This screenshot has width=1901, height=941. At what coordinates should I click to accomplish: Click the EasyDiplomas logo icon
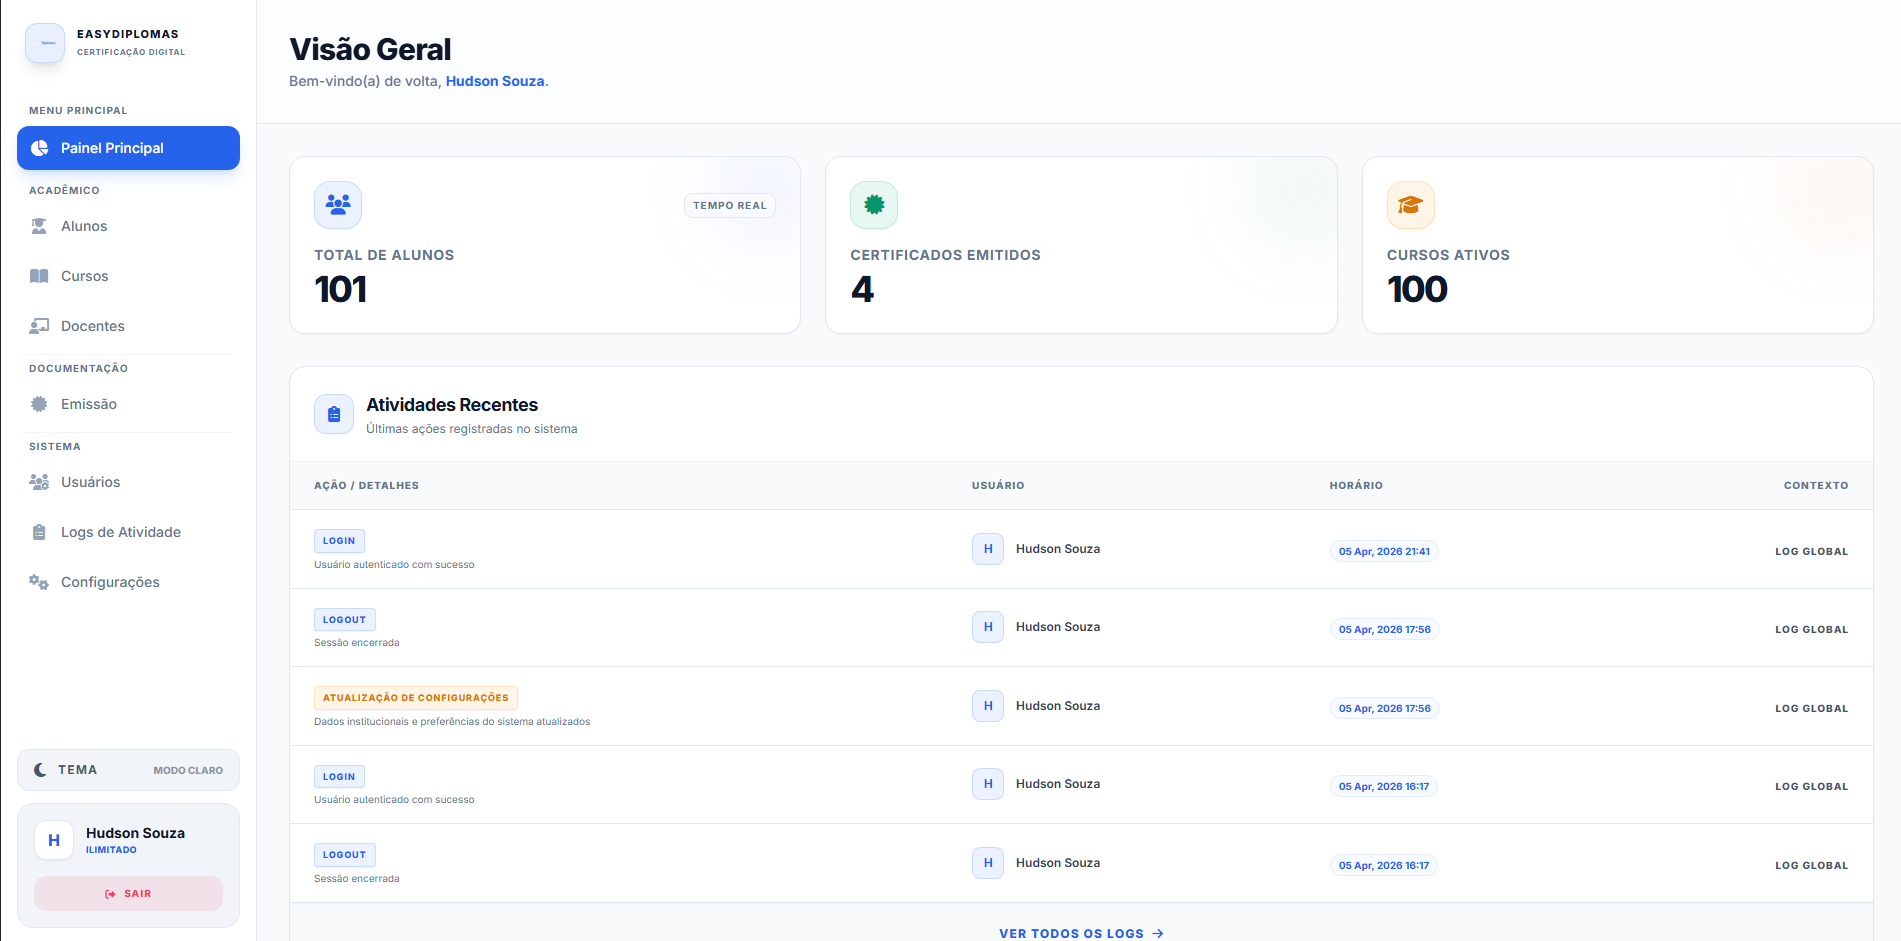click(x=45, y=43)
